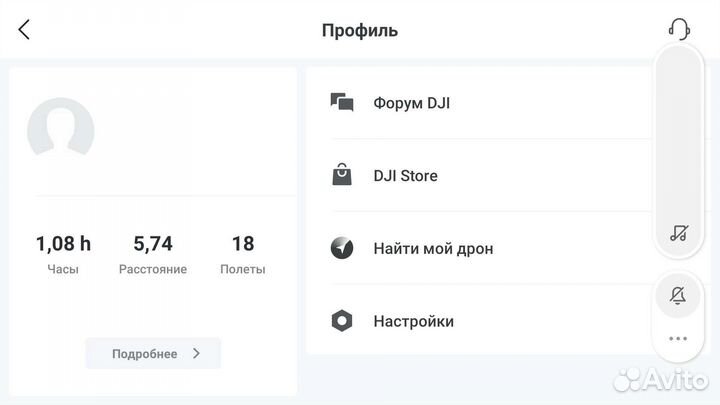Screen dimensions: 720x405
Task: Tap the 1,08 h Часы statistic
Action: click(63, 254)
